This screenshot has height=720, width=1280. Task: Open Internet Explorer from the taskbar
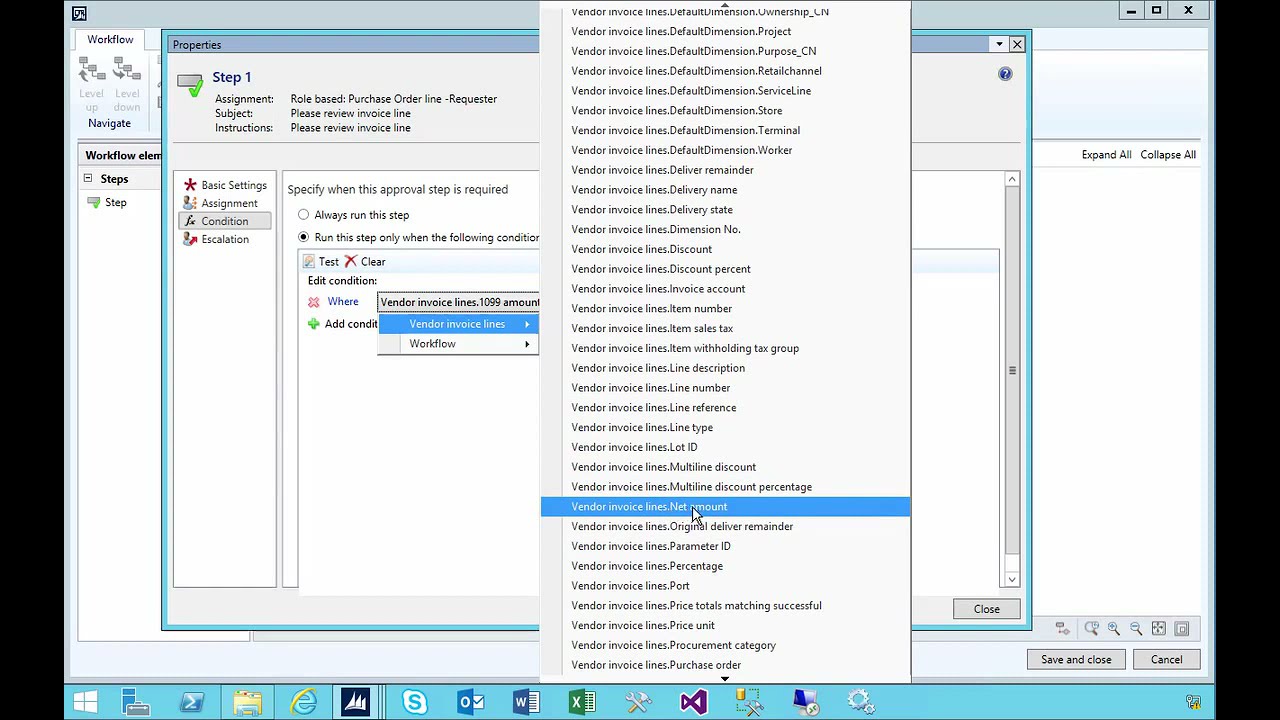pos(304,702)
